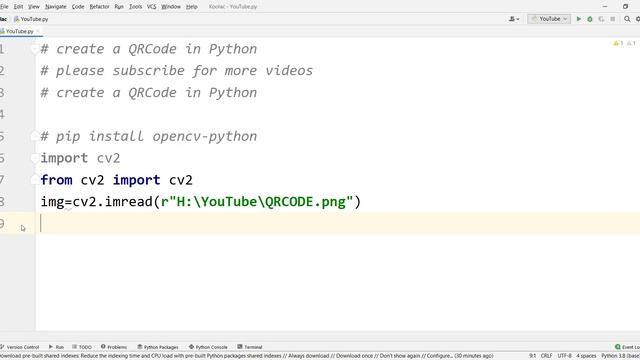
Task: Click the fold marker beside from cv2 import cv2
Action: 35,180
